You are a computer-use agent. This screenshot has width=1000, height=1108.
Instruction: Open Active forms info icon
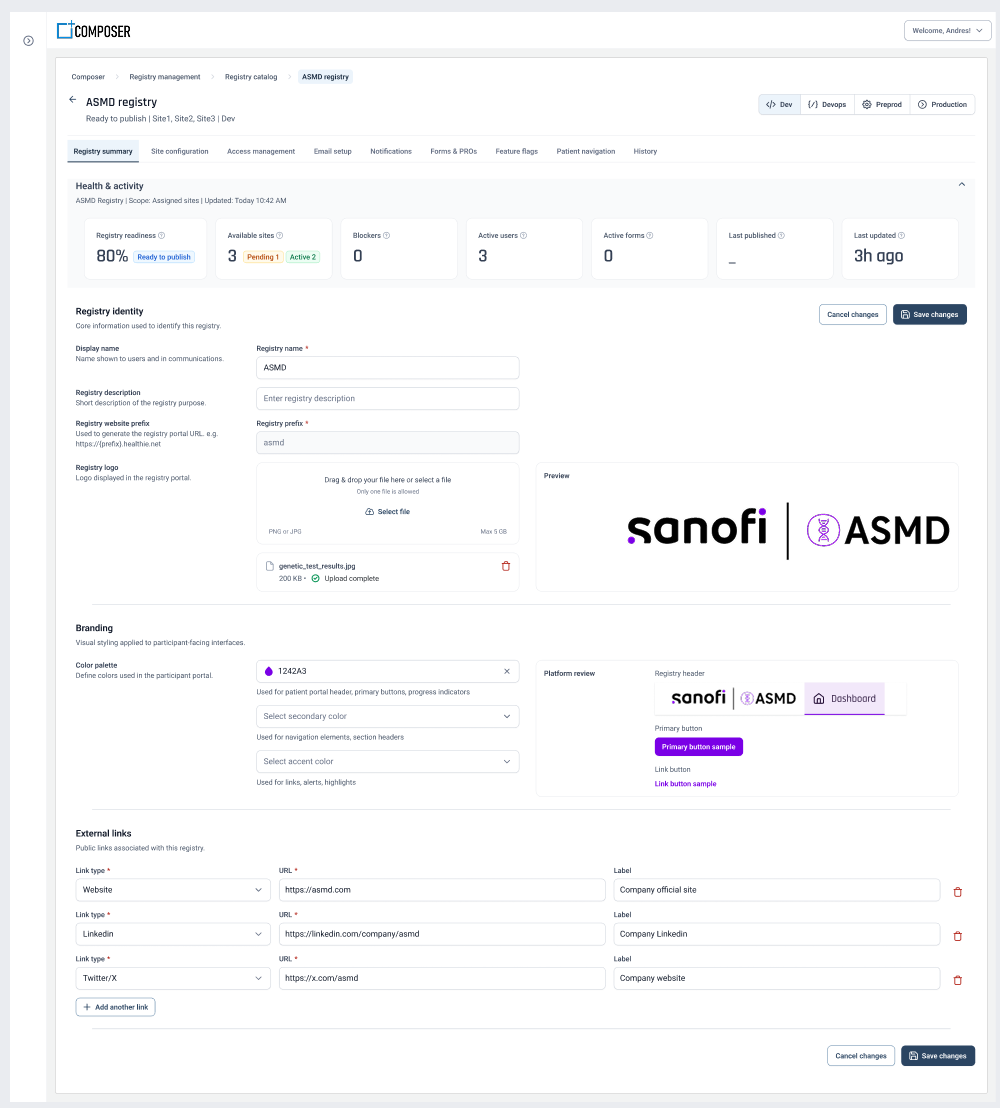point(650,235)
